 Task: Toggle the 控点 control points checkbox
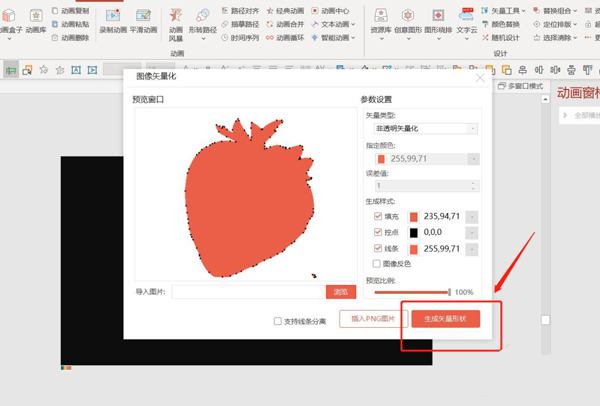378,232
